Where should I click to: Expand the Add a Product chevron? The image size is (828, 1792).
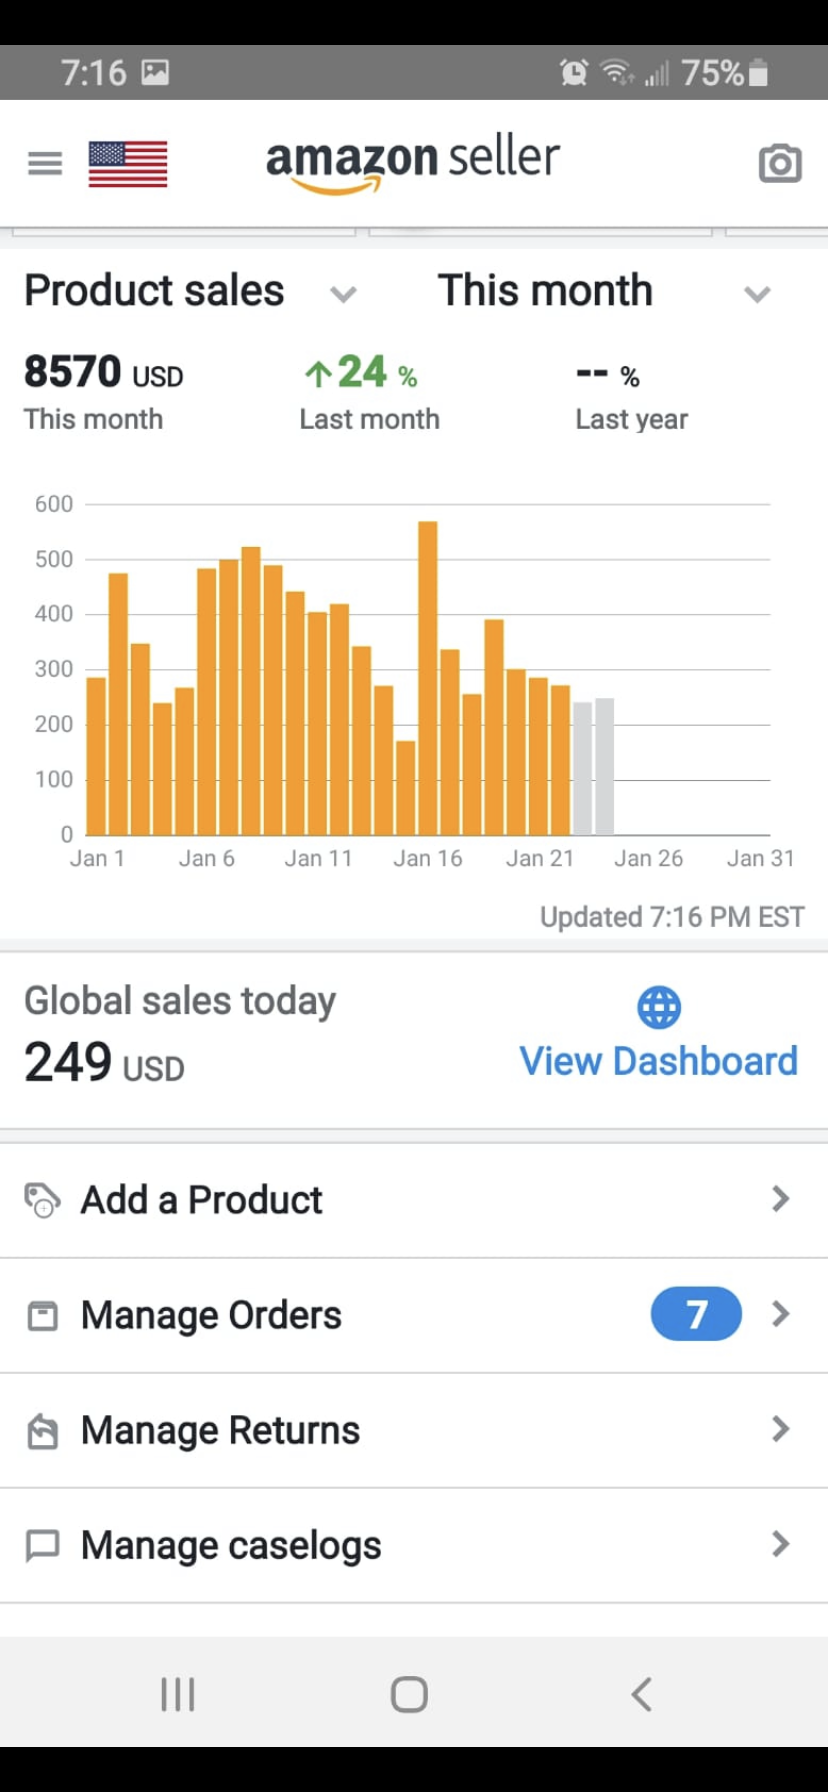(781, 1199)
